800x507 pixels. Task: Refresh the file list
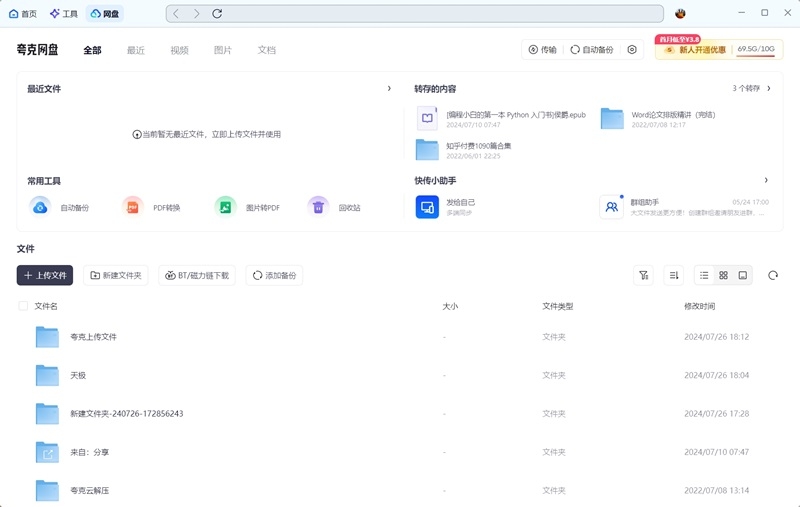coord(773,275)
